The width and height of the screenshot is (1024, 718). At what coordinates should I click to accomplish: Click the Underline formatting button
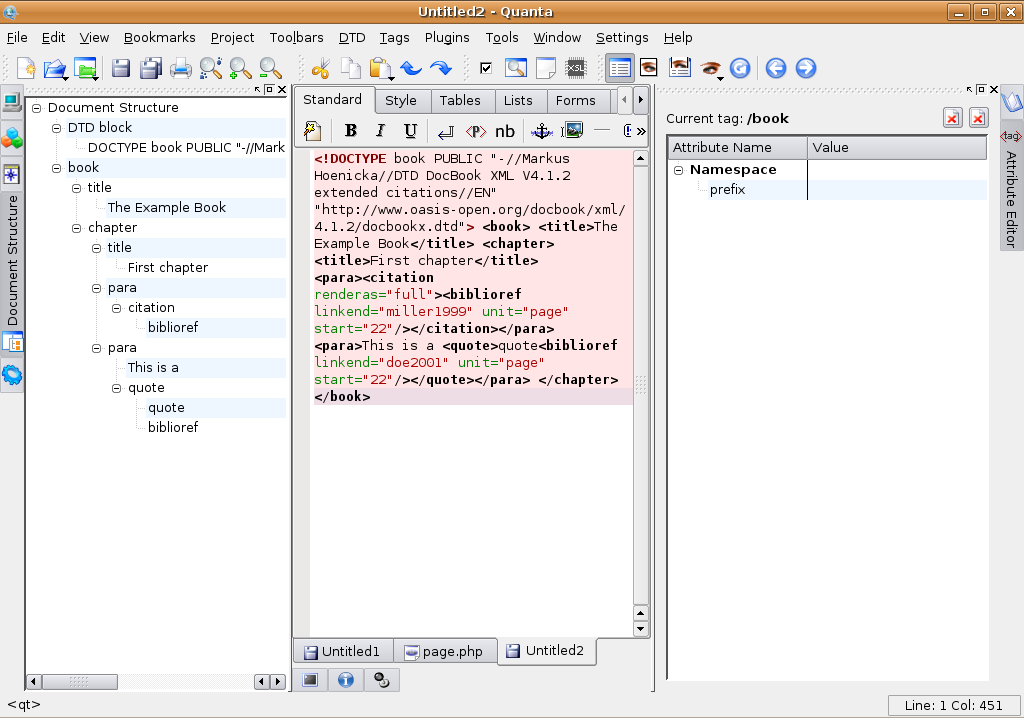(410, 130)
